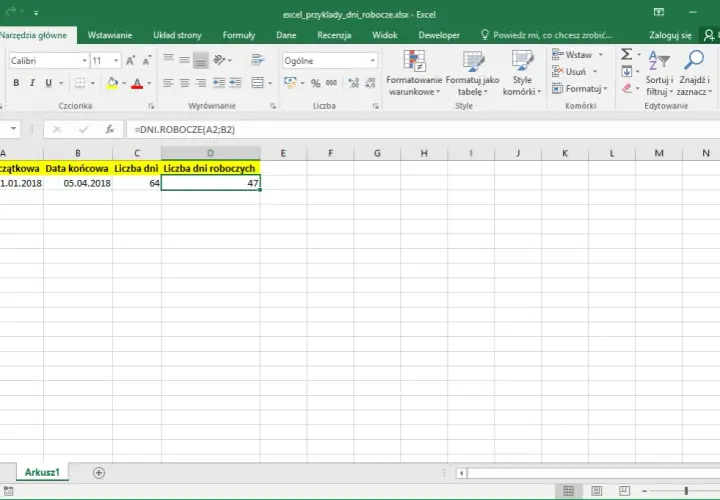This screenshot has height=500, width=720.
Task: Center text horizontally
Action: [185, 83]
